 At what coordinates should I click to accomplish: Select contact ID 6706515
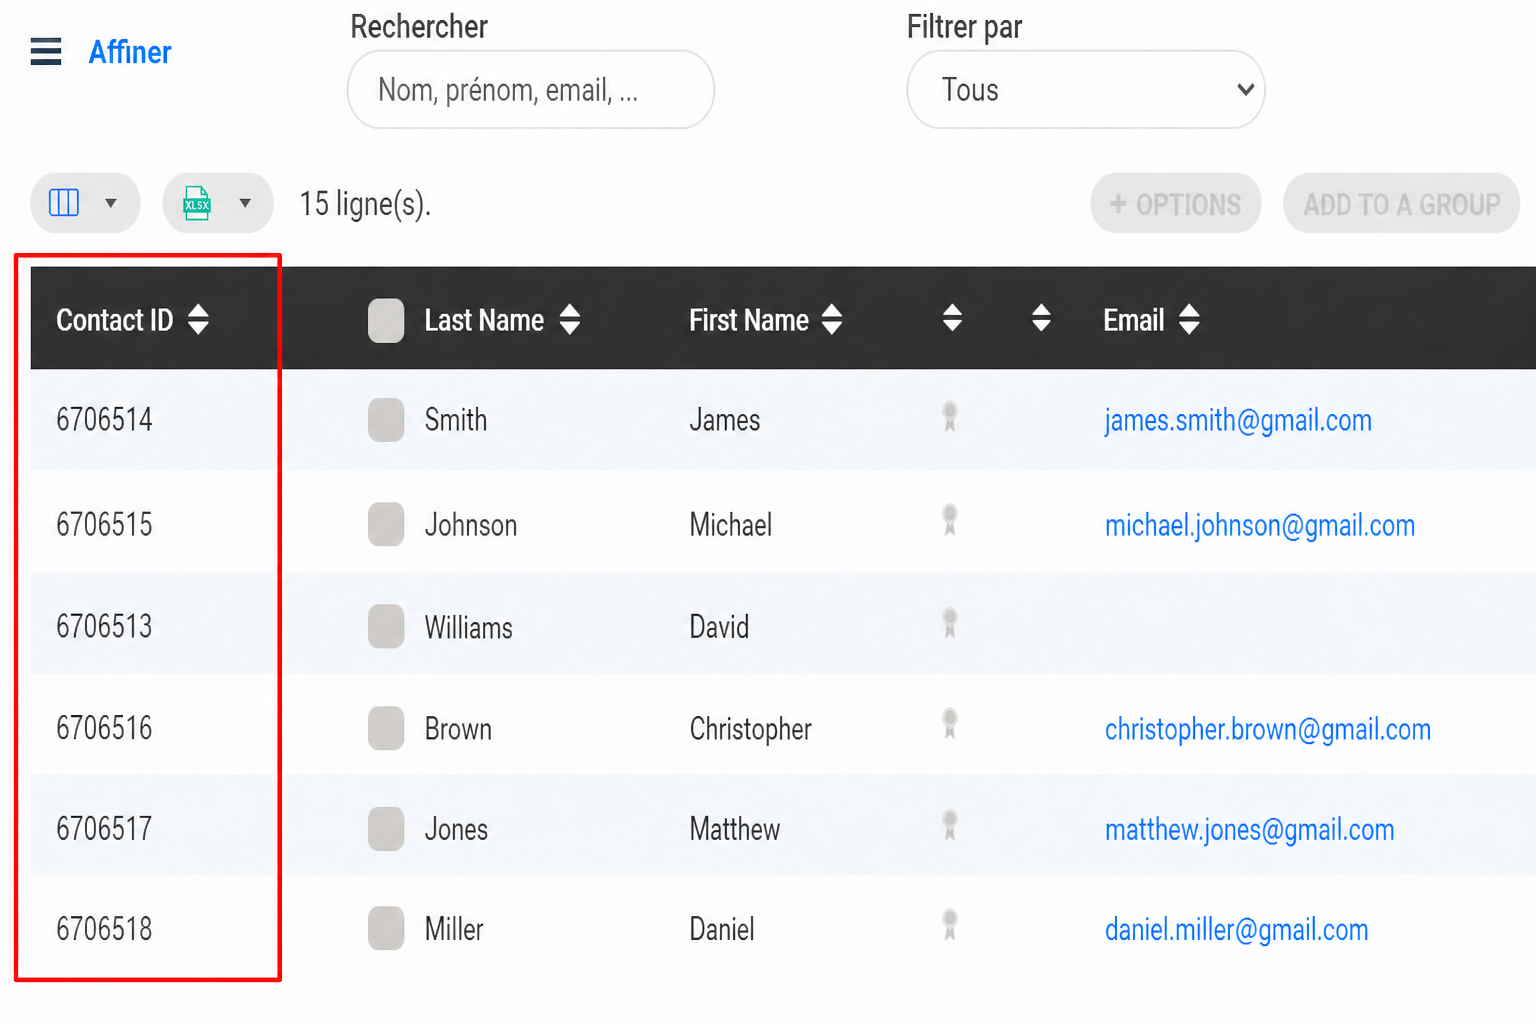point(104,524)
